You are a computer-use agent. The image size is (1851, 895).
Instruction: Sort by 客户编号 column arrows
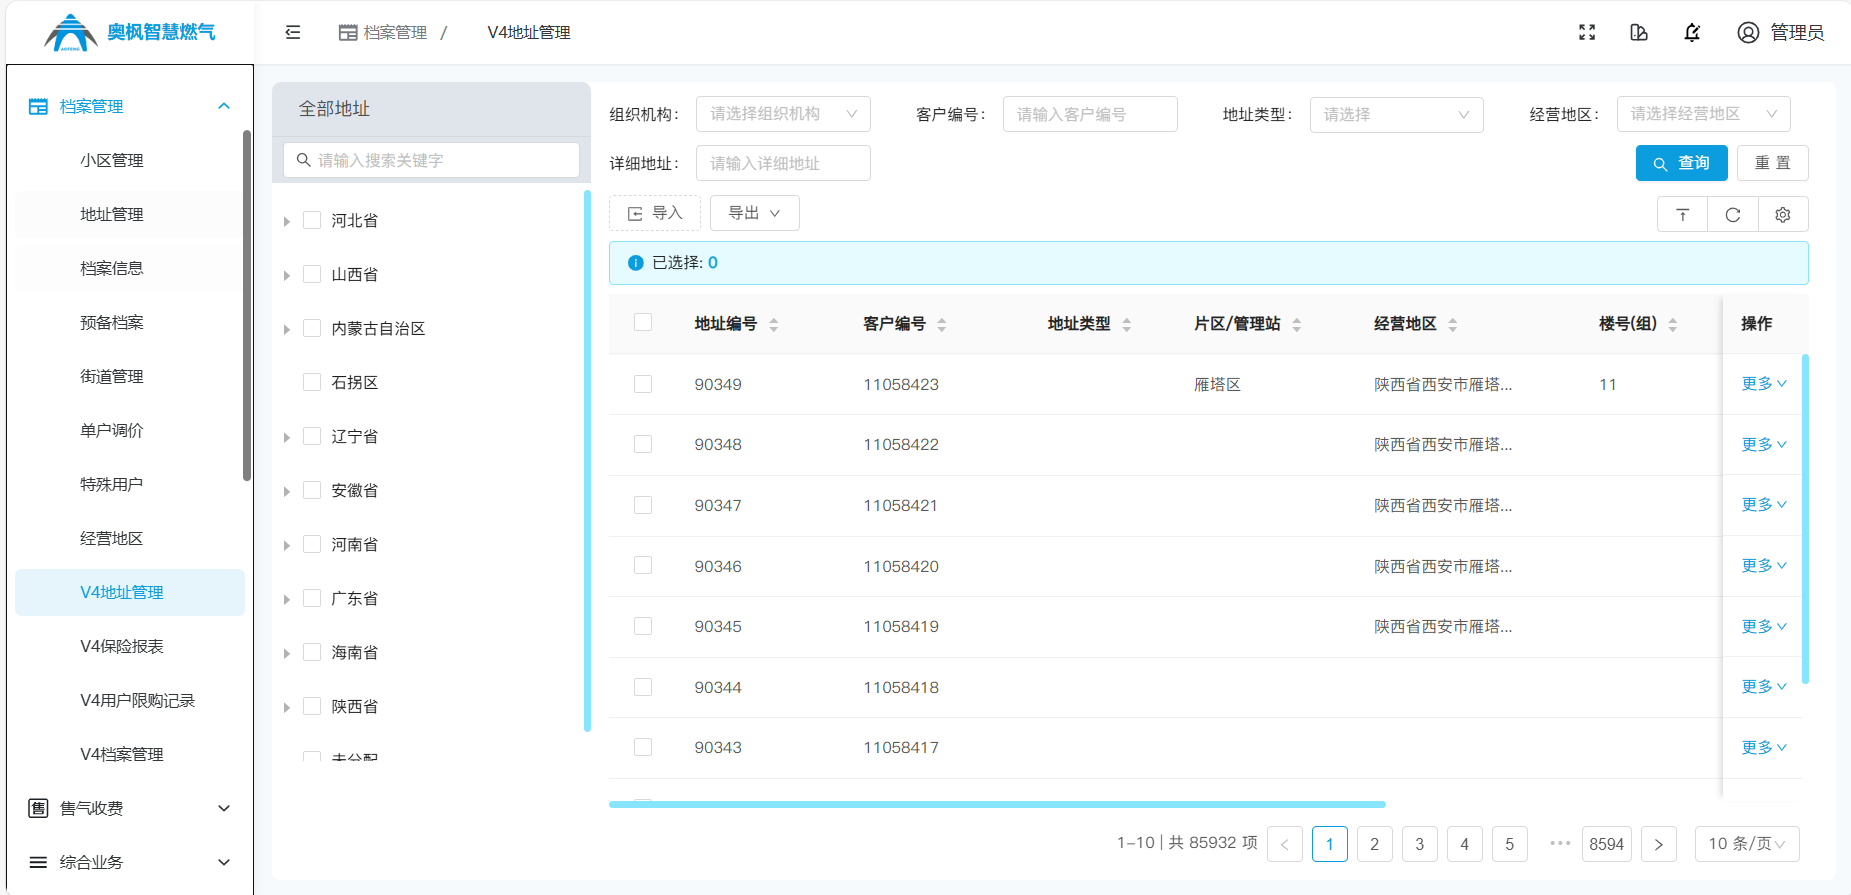tap(942, 324)
